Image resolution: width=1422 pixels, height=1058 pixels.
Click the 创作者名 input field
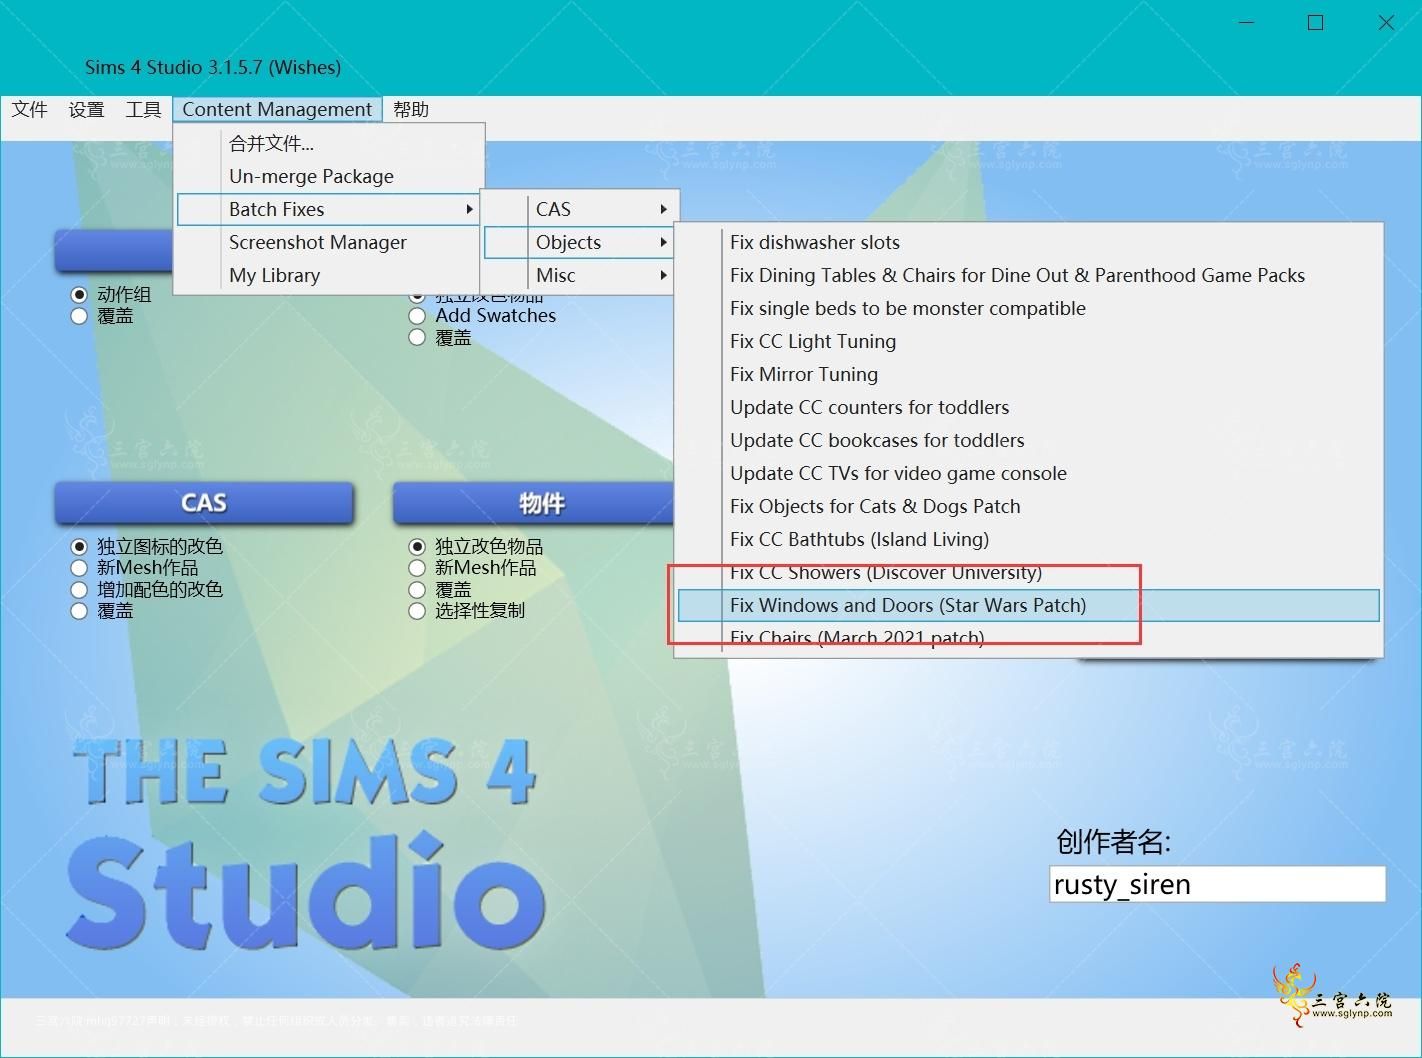(1217, 884)
